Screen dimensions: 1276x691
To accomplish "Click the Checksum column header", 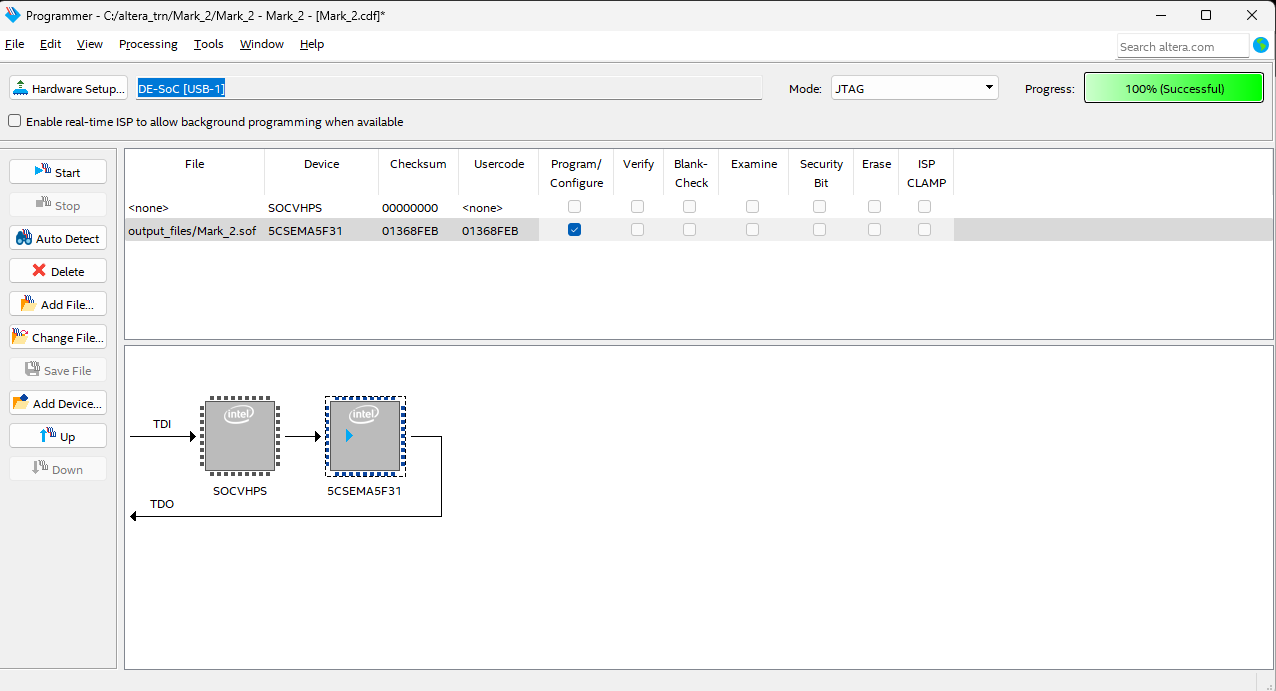I will pyautogui.click(x=418, y=172).
